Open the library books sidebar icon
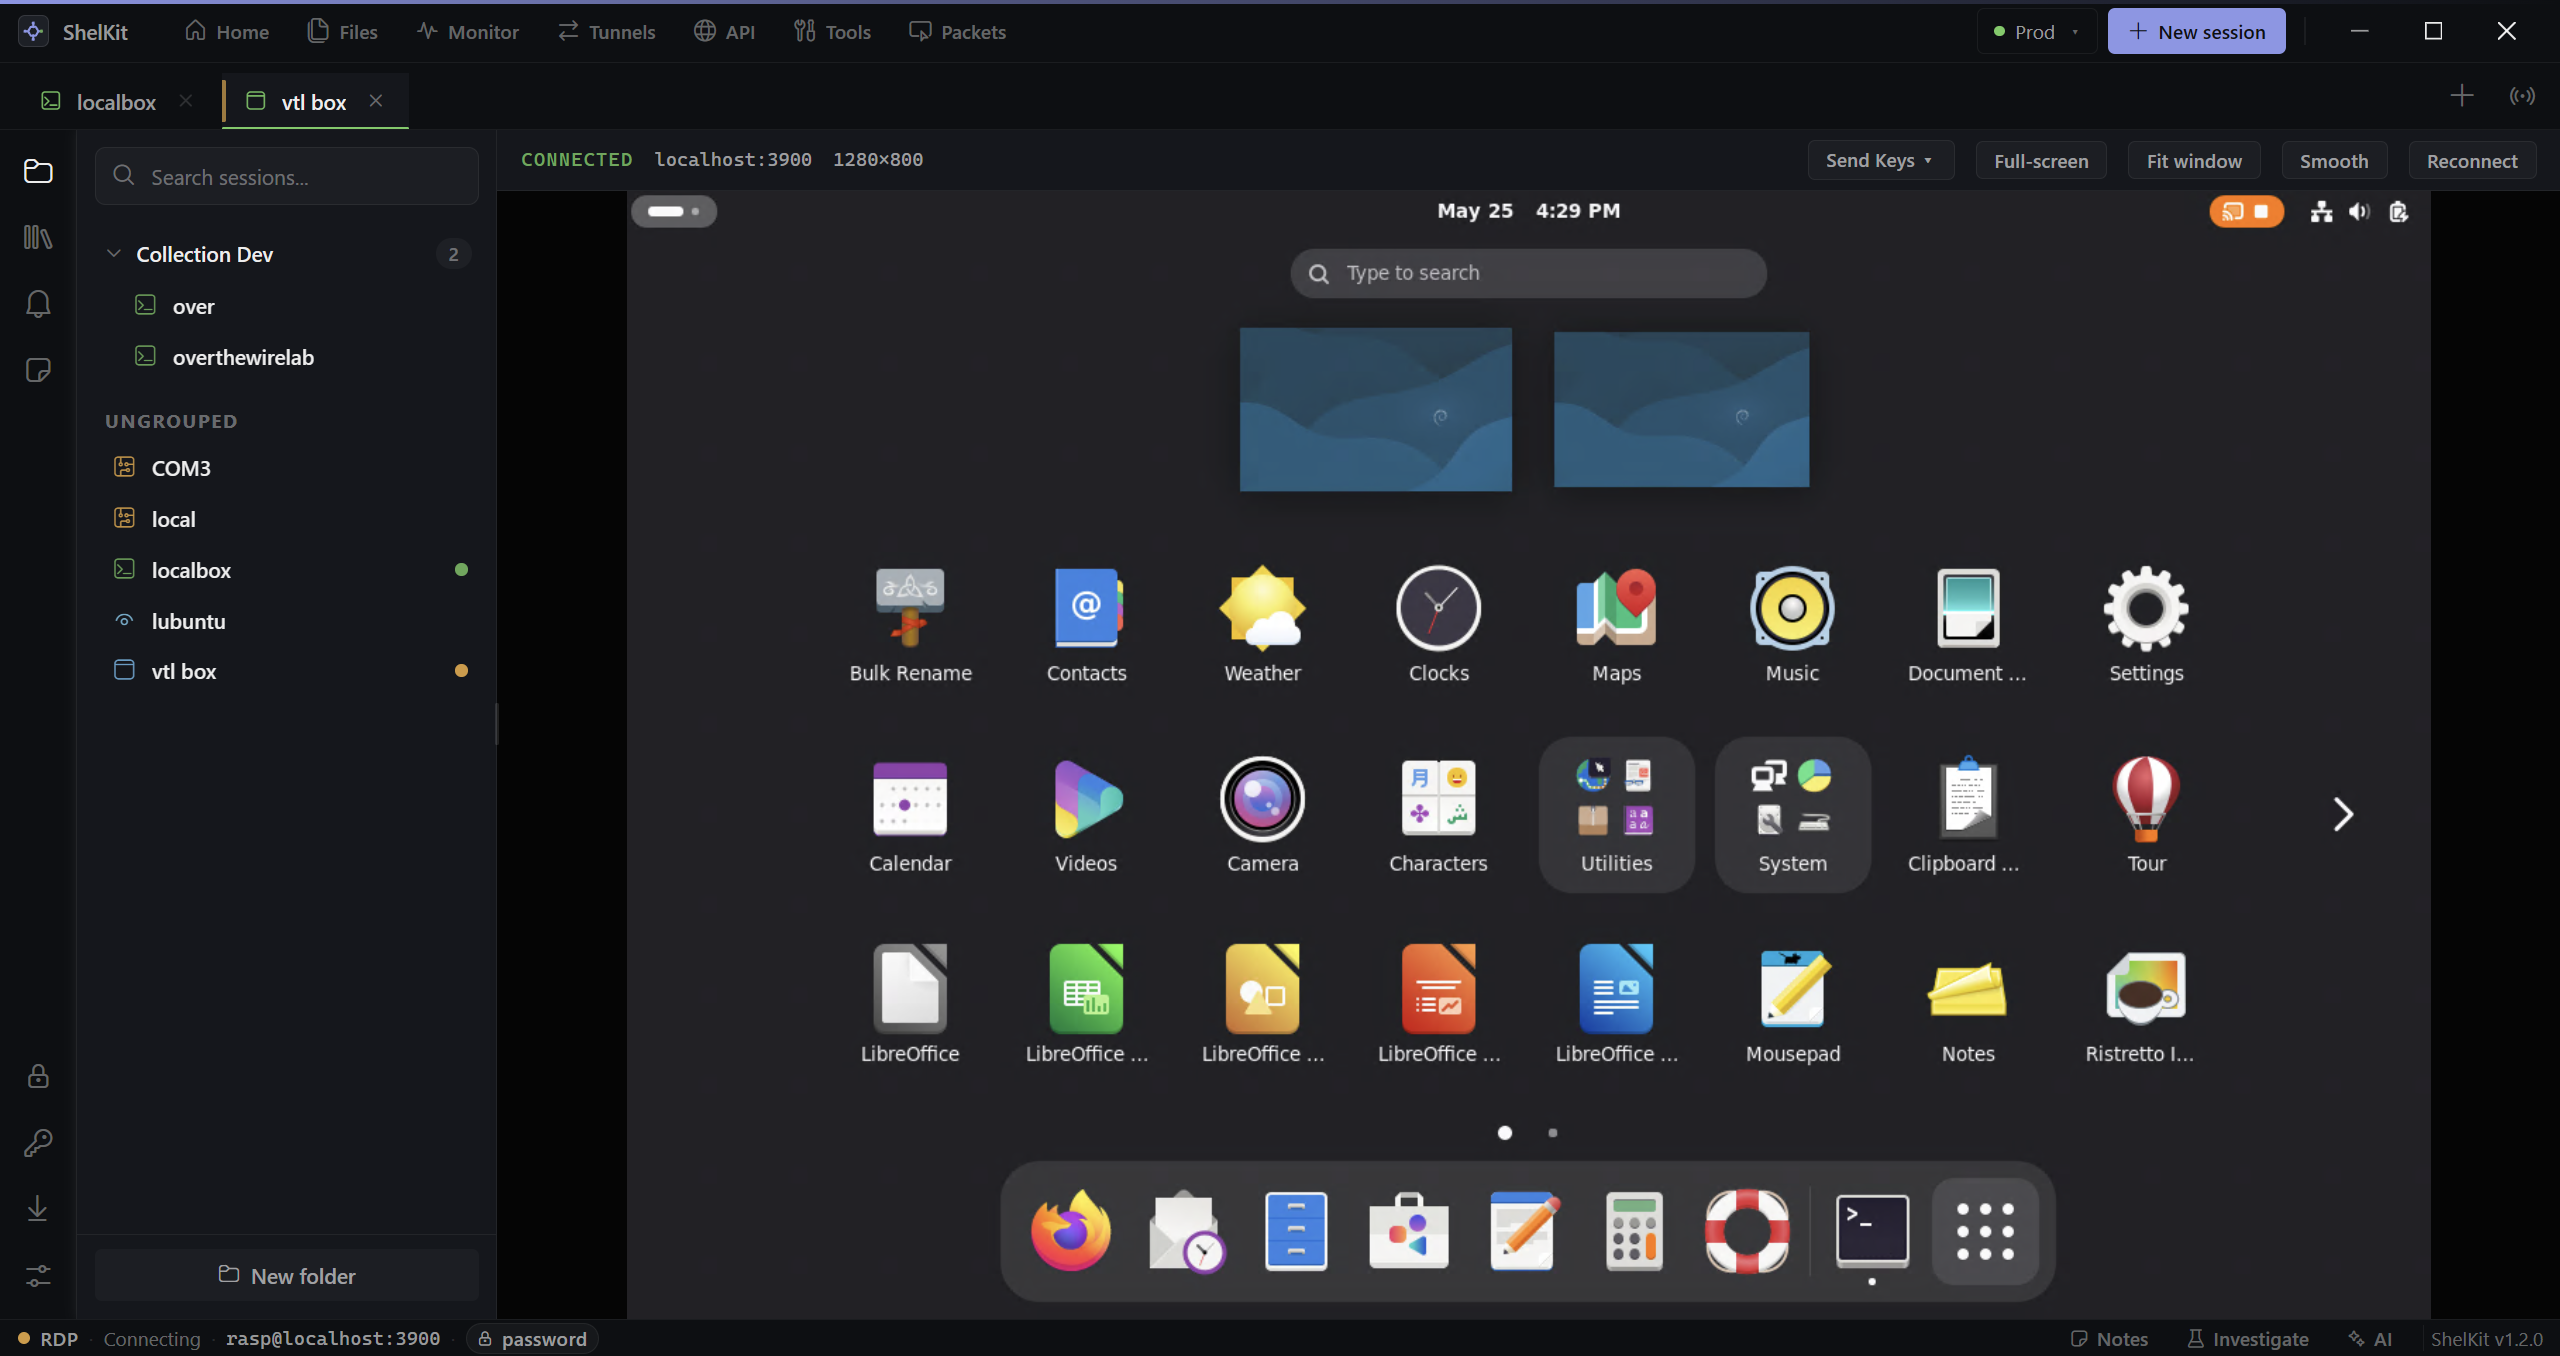The height and width of the screenshot is (1356, 2560). coord(38,237)
